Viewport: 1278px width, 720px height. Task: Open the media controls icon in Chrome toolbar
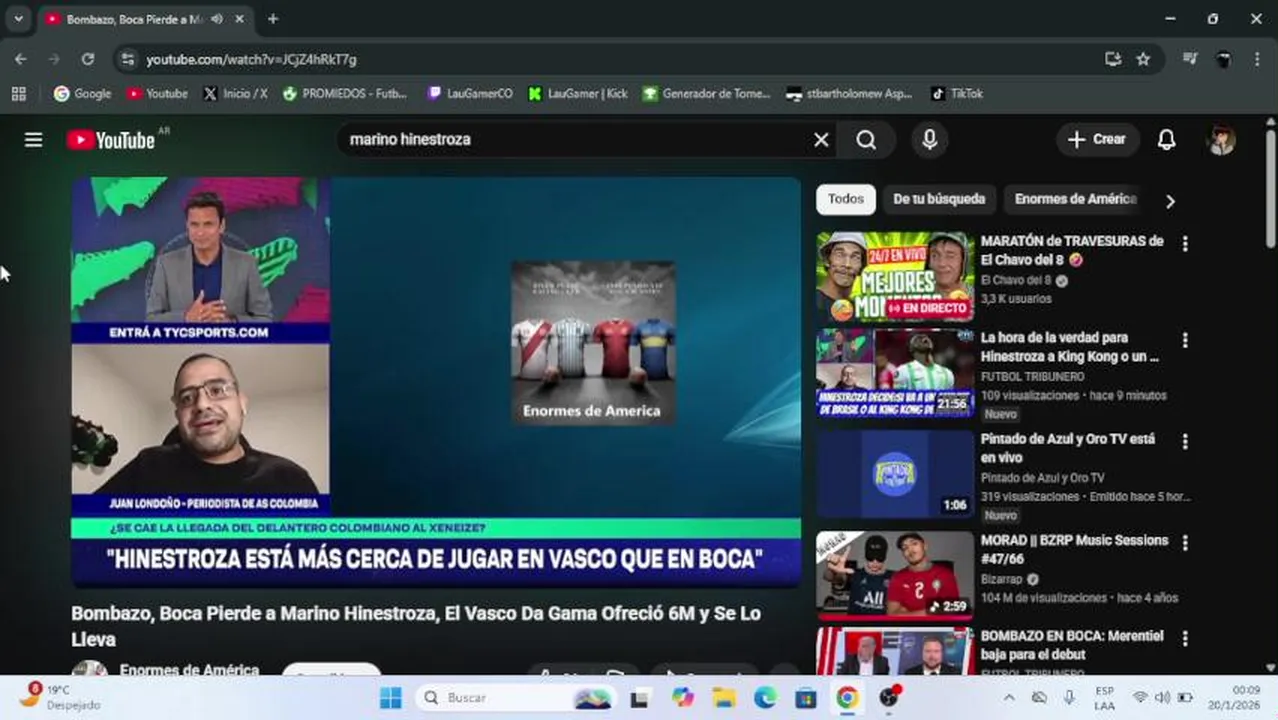[x=1189, y=59]
